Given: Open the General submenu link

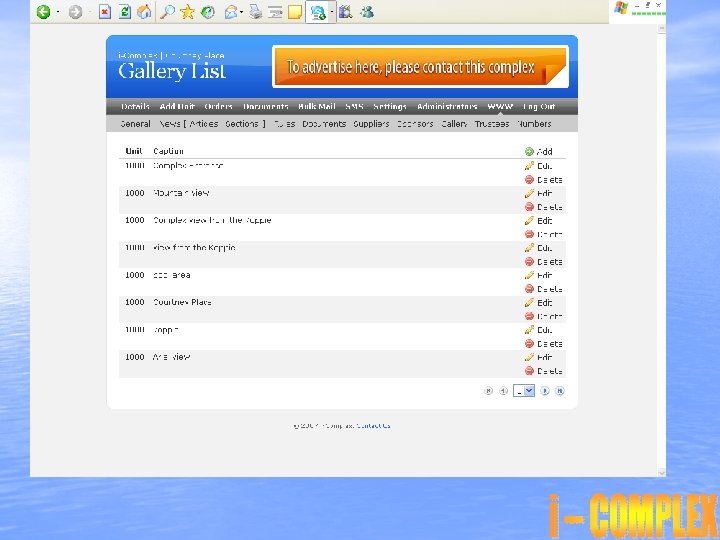Looking at the screenshot, I should (135, 124).
